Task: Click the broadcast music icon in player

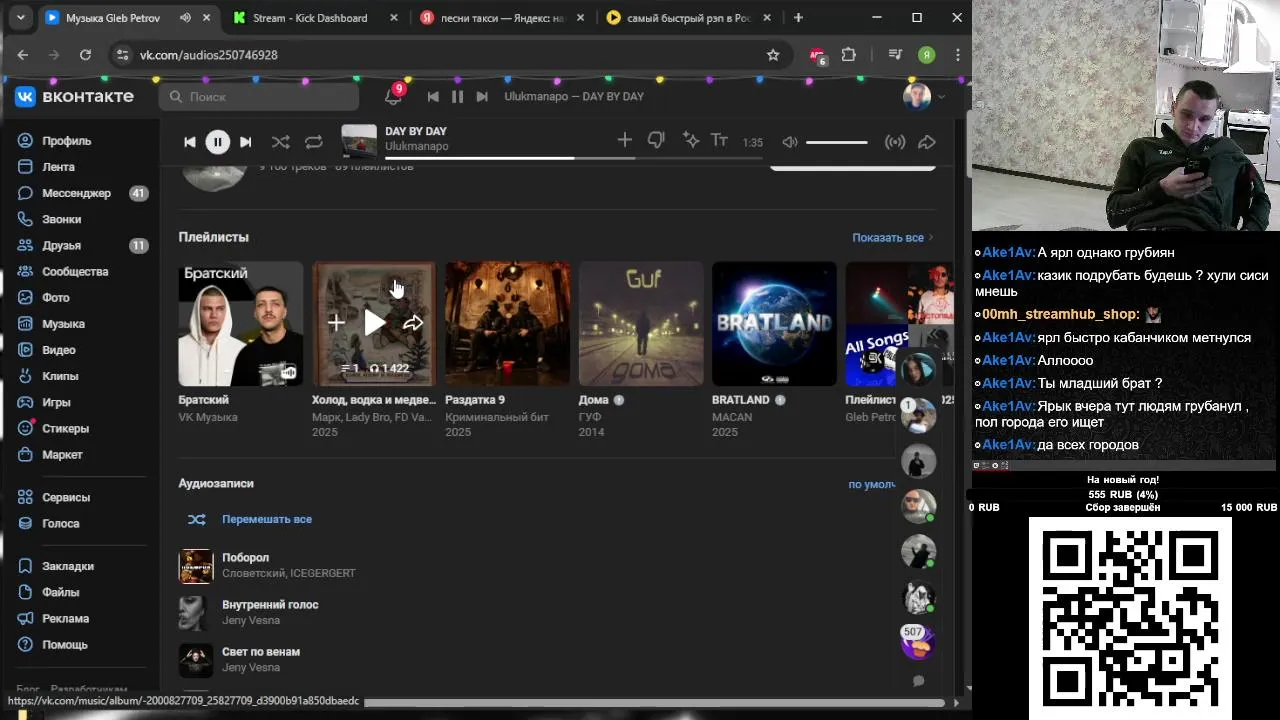Action: [895, 142]
